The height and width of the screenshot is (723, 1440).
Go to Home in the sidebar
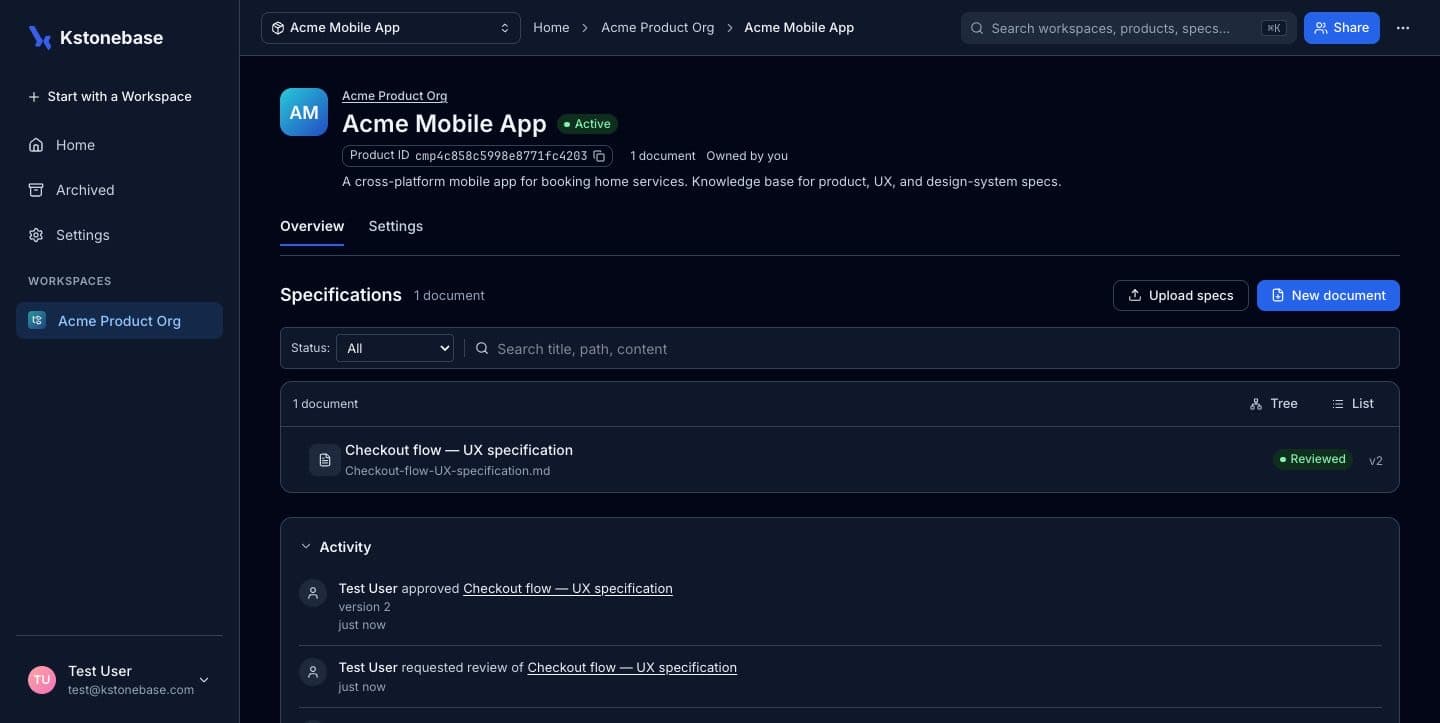pos(119,145)
